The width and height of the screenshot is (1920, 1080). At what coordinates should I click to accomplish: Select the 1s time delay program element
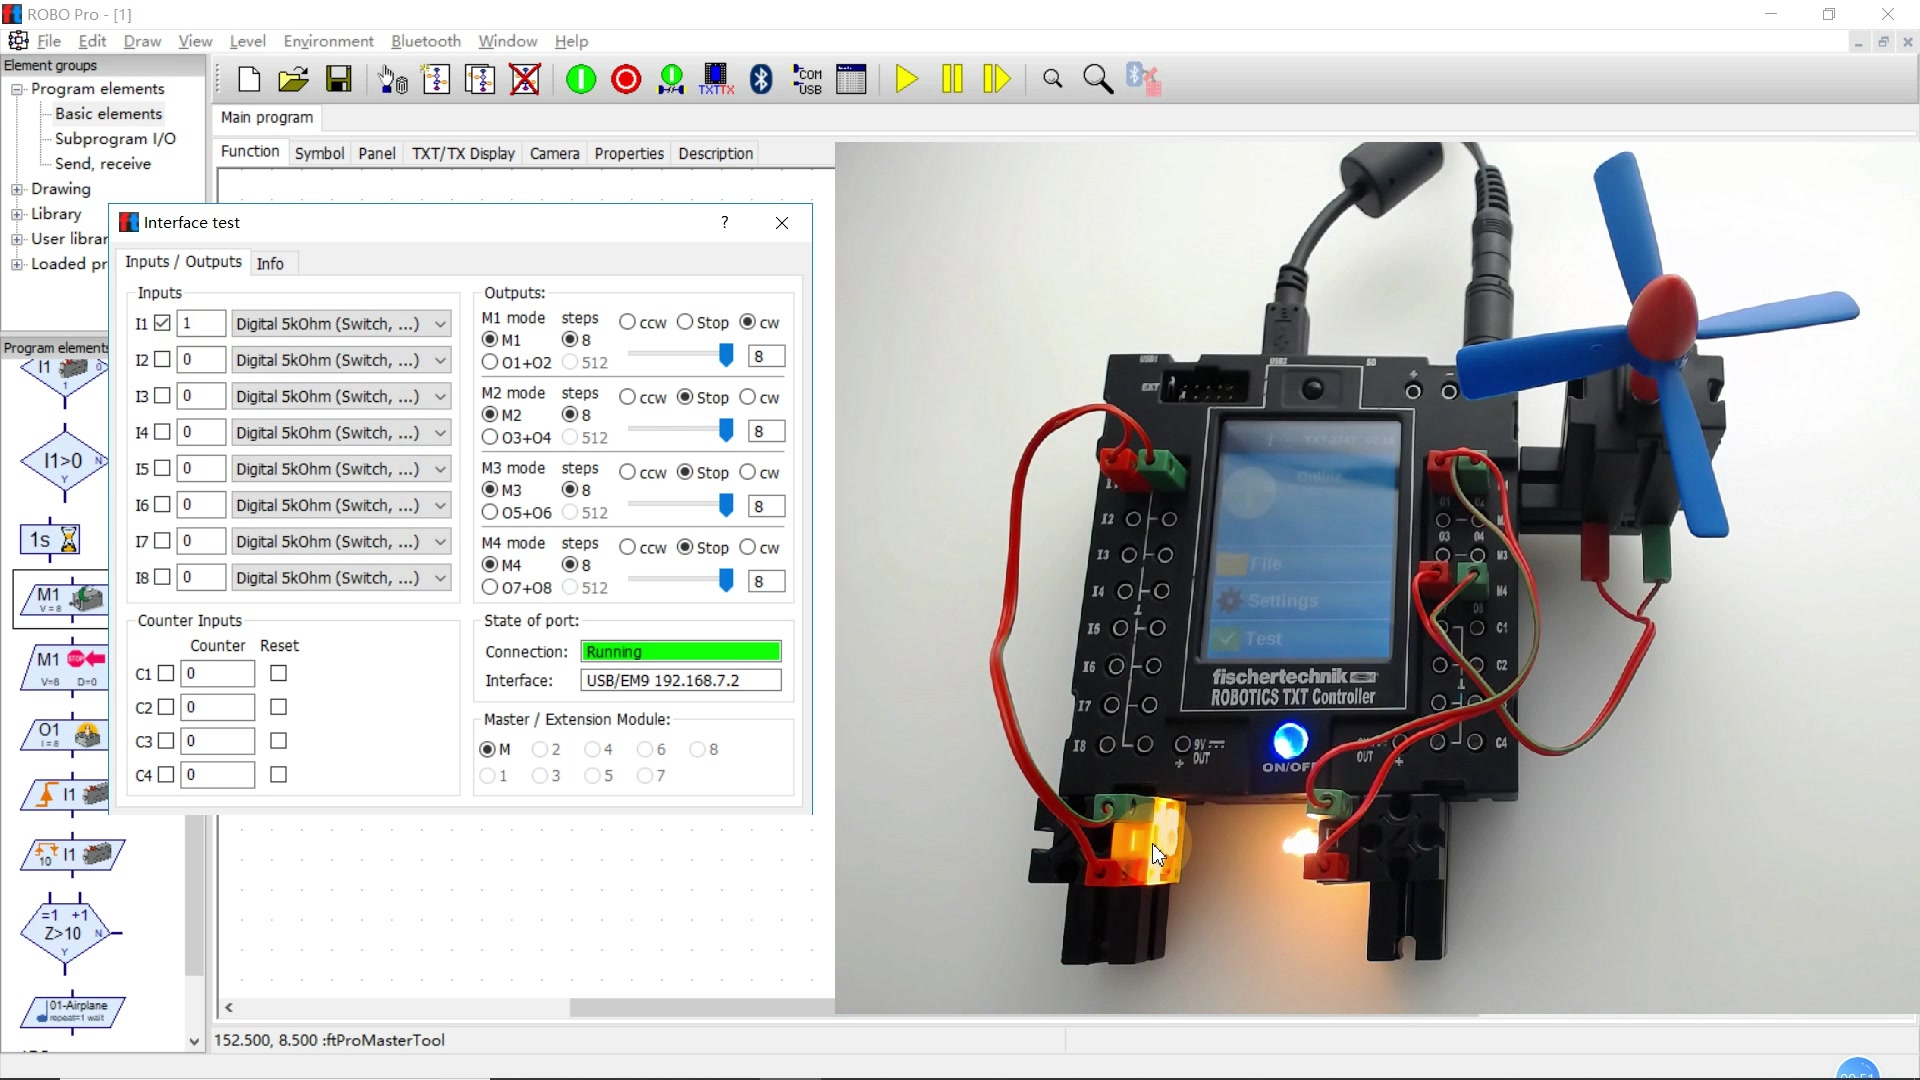(x=50, y=540)
